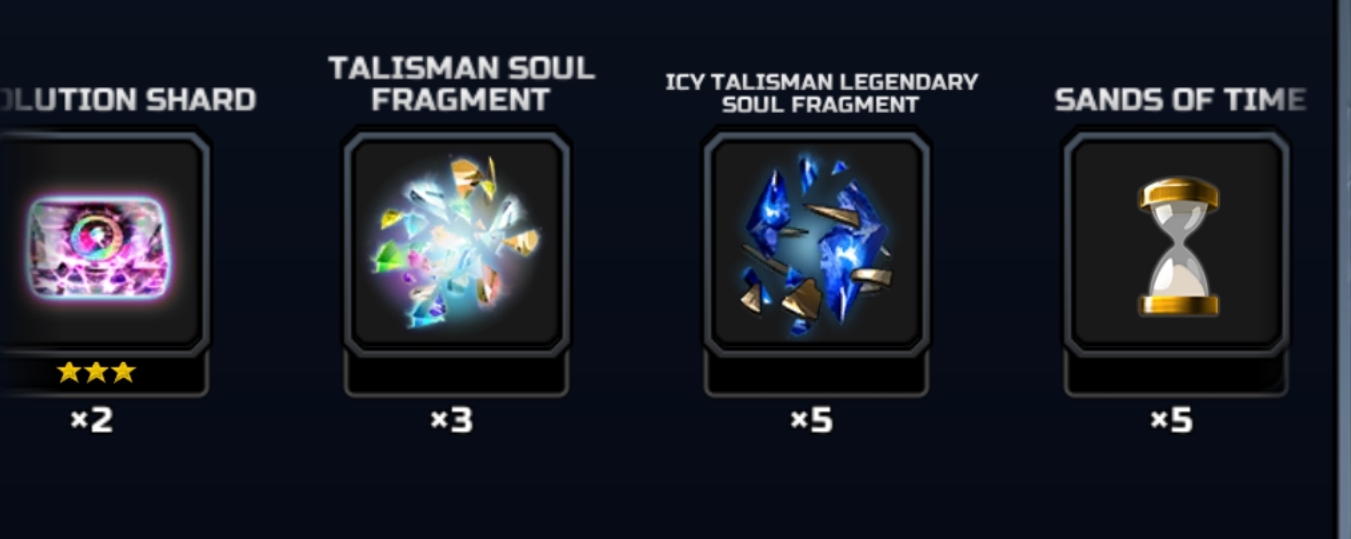The height and width of the screenshot is (539, 1351).
Task: Click the x5 quantity under Icy Talisman fragment
Action: [812, 420]
